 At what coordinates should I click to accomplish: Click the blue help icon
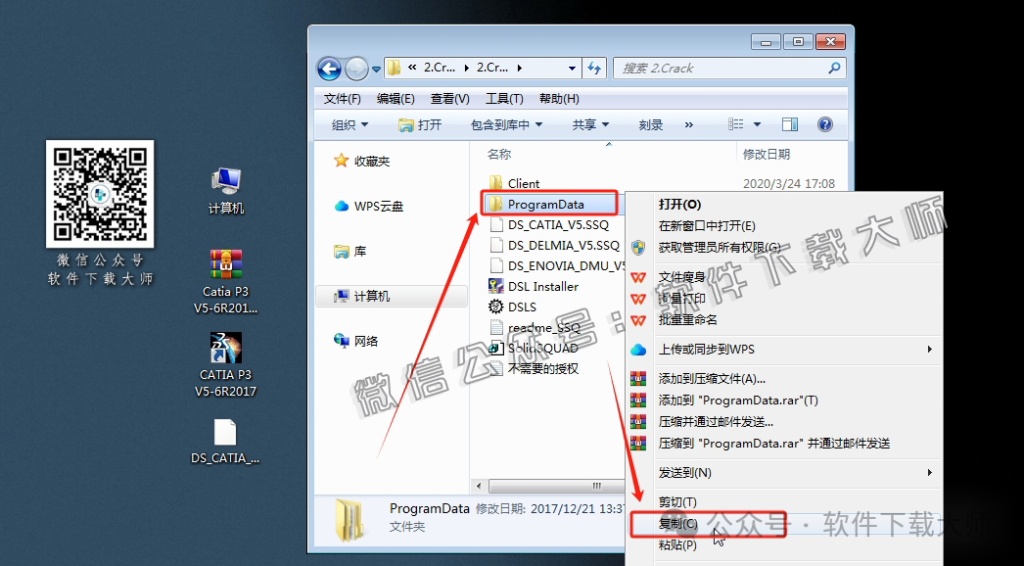[x=825, y=124]
